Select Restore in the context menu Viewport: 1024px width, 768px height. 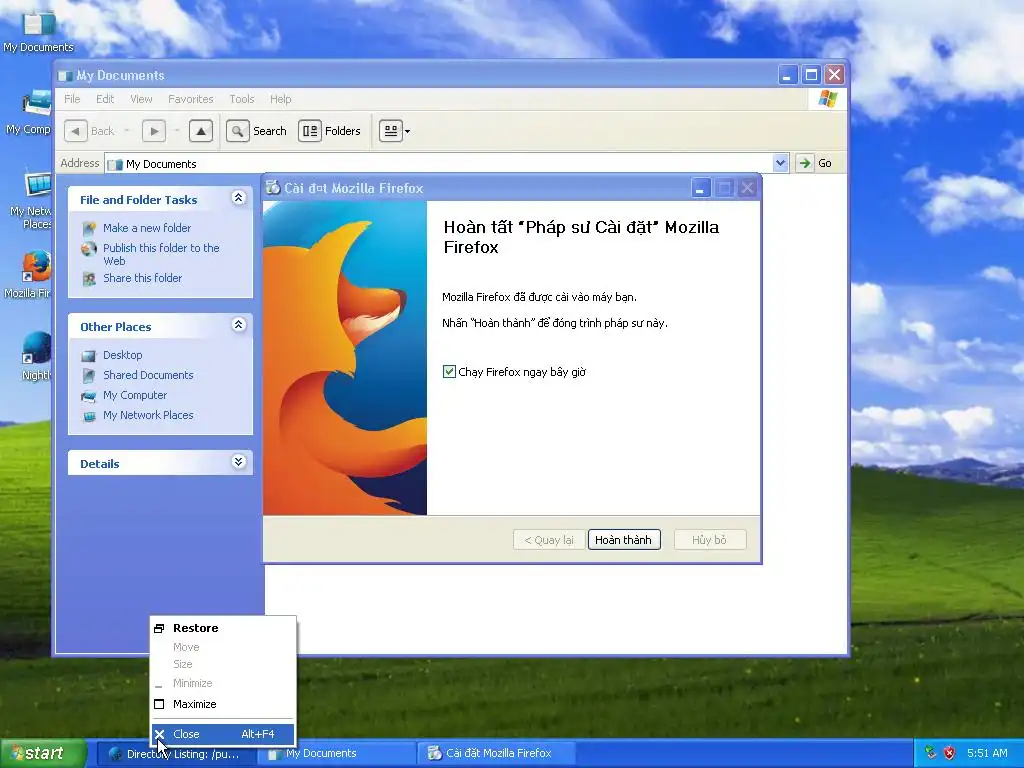tap(223, 628)
